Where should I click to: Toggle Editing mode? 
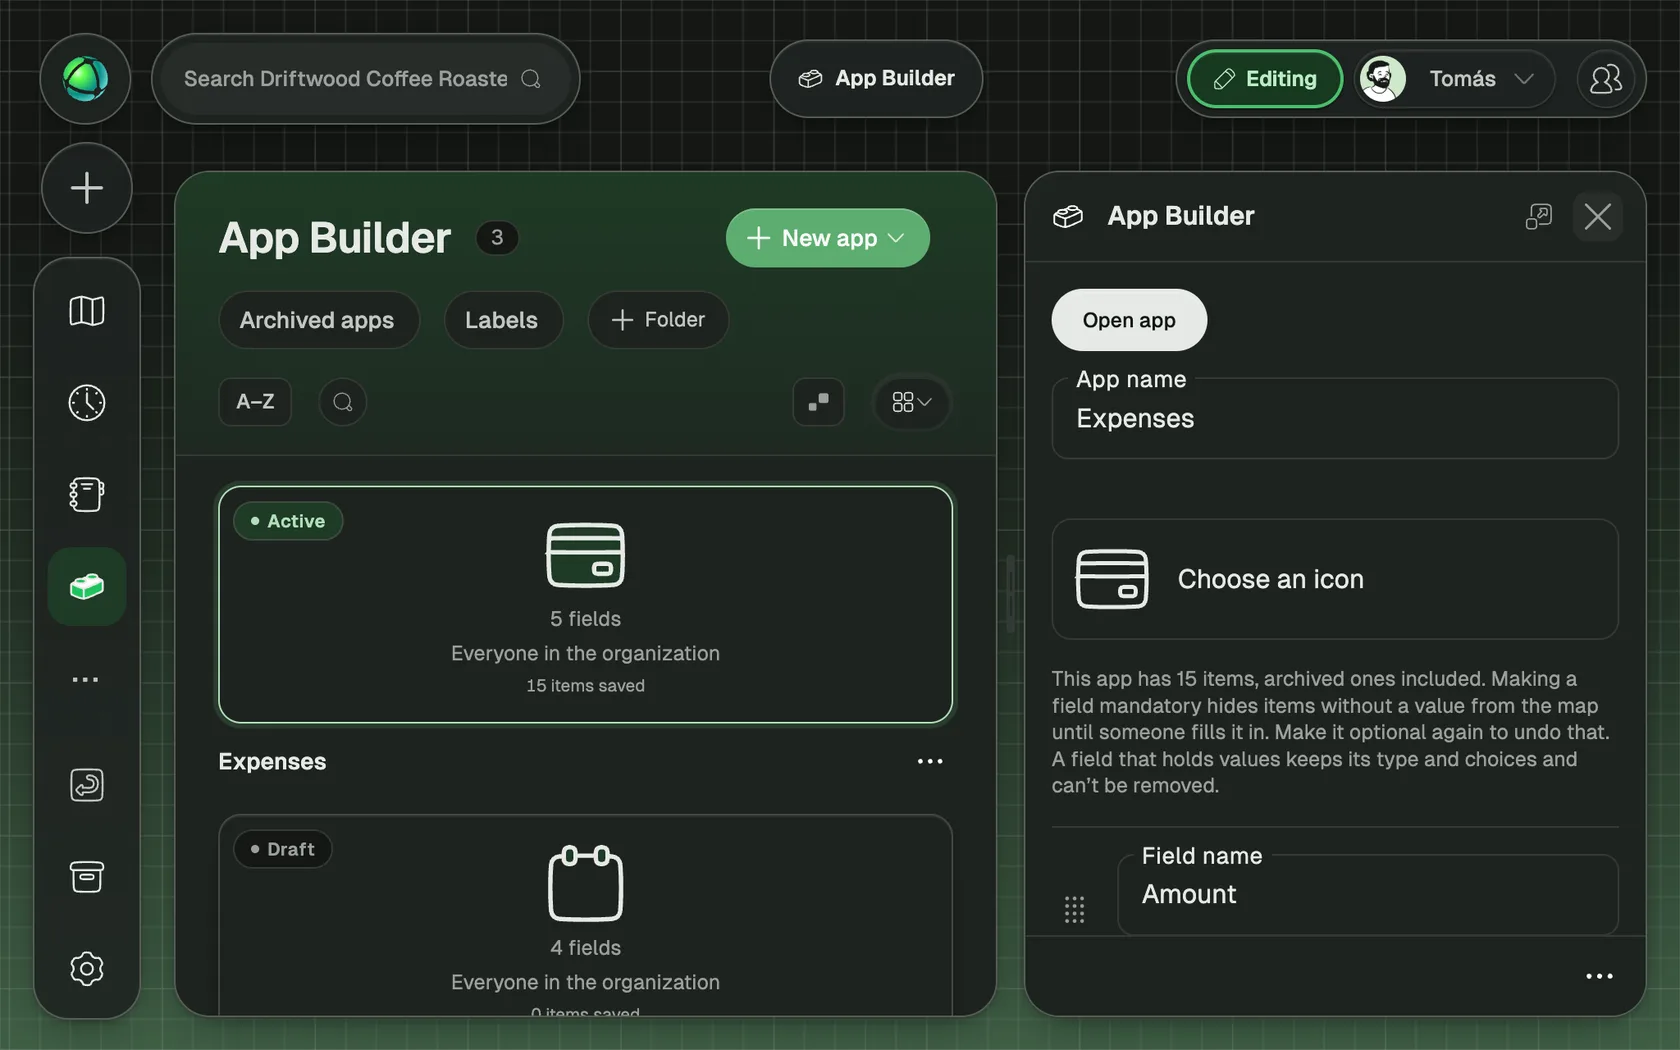coord(1265,79)
